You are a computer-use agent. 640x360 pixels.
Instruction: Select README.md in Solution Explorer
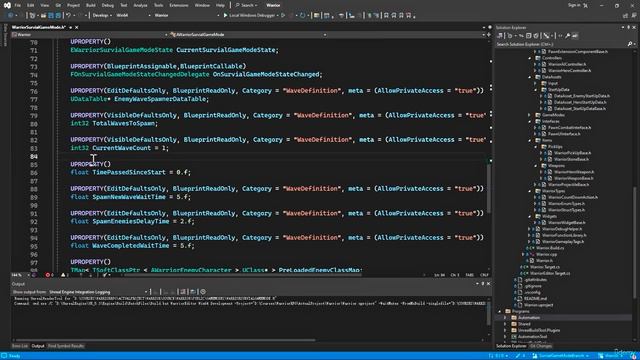535,299
